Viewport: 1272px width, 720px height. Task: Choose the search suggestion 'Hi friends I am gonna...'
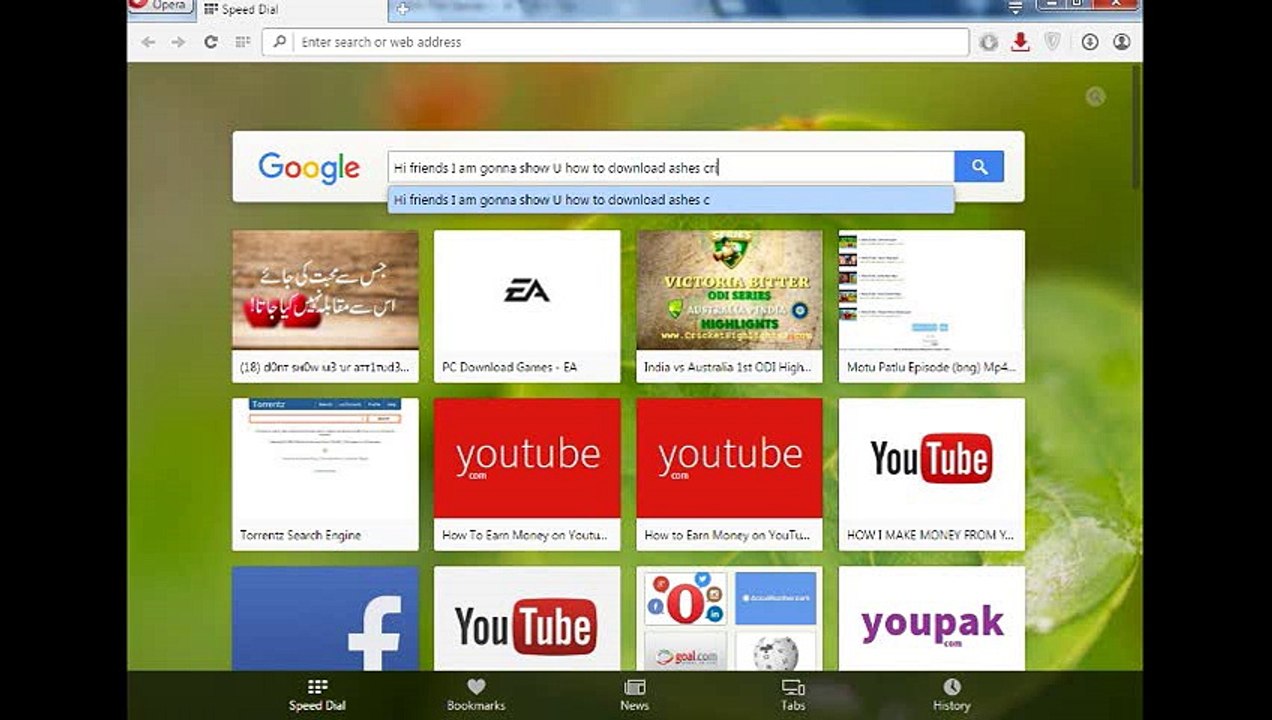671,200
